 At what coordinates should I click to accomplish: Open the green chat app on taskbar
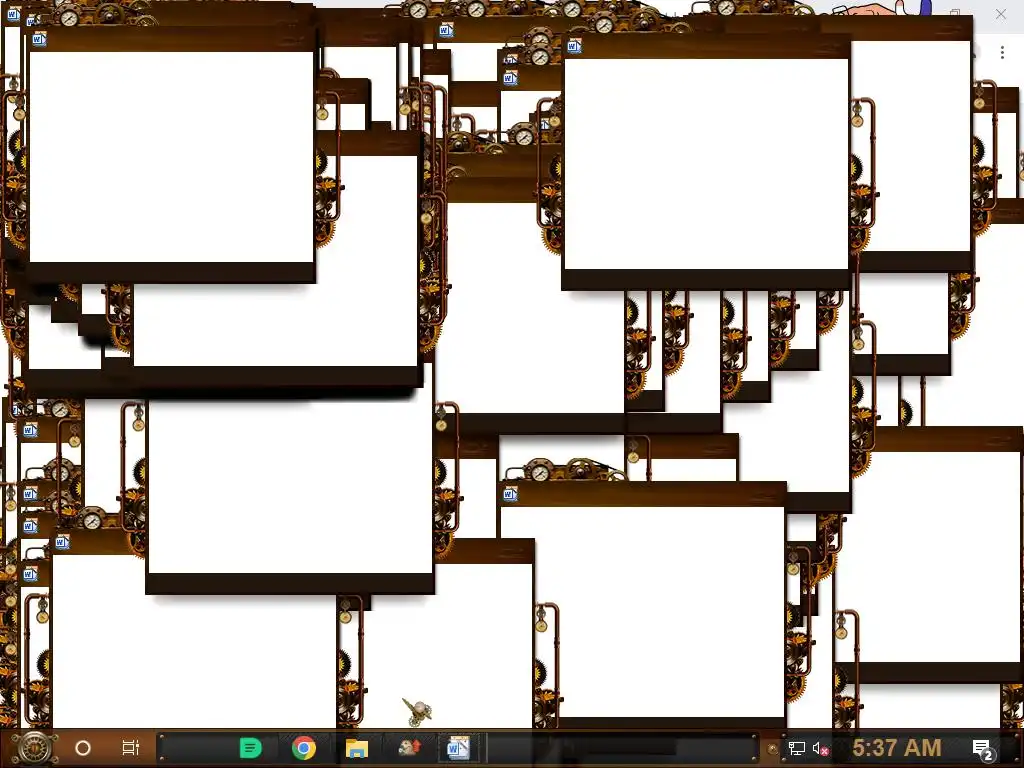[251, 748]
